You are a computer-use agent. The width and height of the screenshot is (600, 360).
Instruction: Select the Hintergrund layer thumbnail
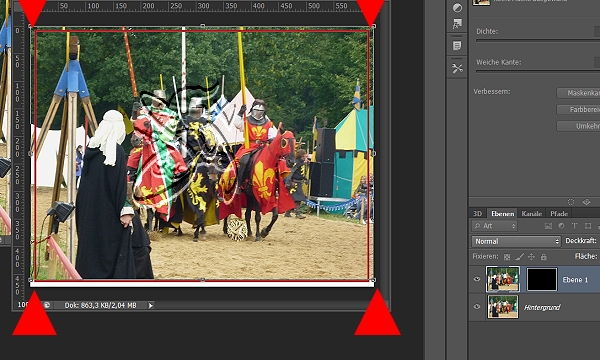point(503,306)
